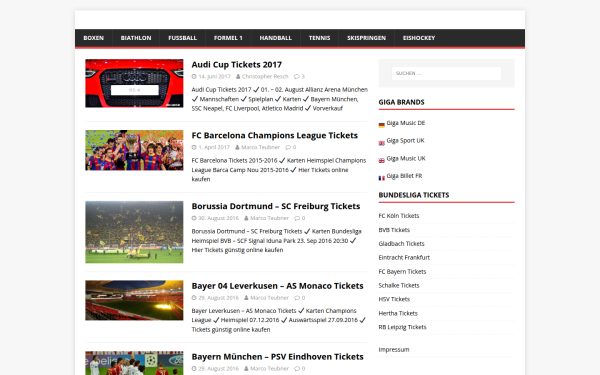Open HSV Tickets link
600x375 pixels.
(x=394, y=299)
